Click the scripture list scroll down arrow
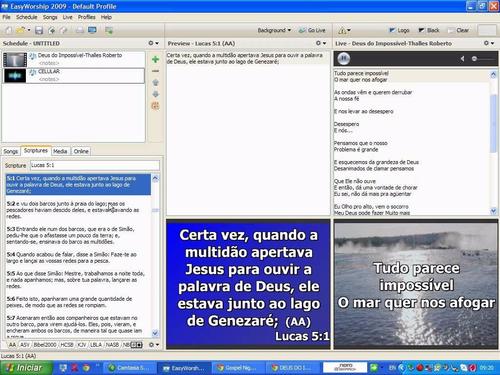 (155, 333)
